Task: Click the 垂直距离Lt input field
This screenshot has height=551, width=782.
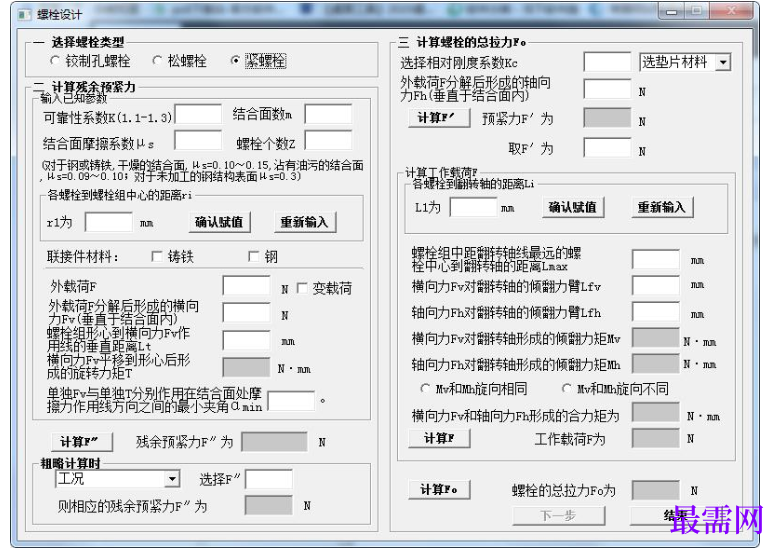Action: [246, 340]
